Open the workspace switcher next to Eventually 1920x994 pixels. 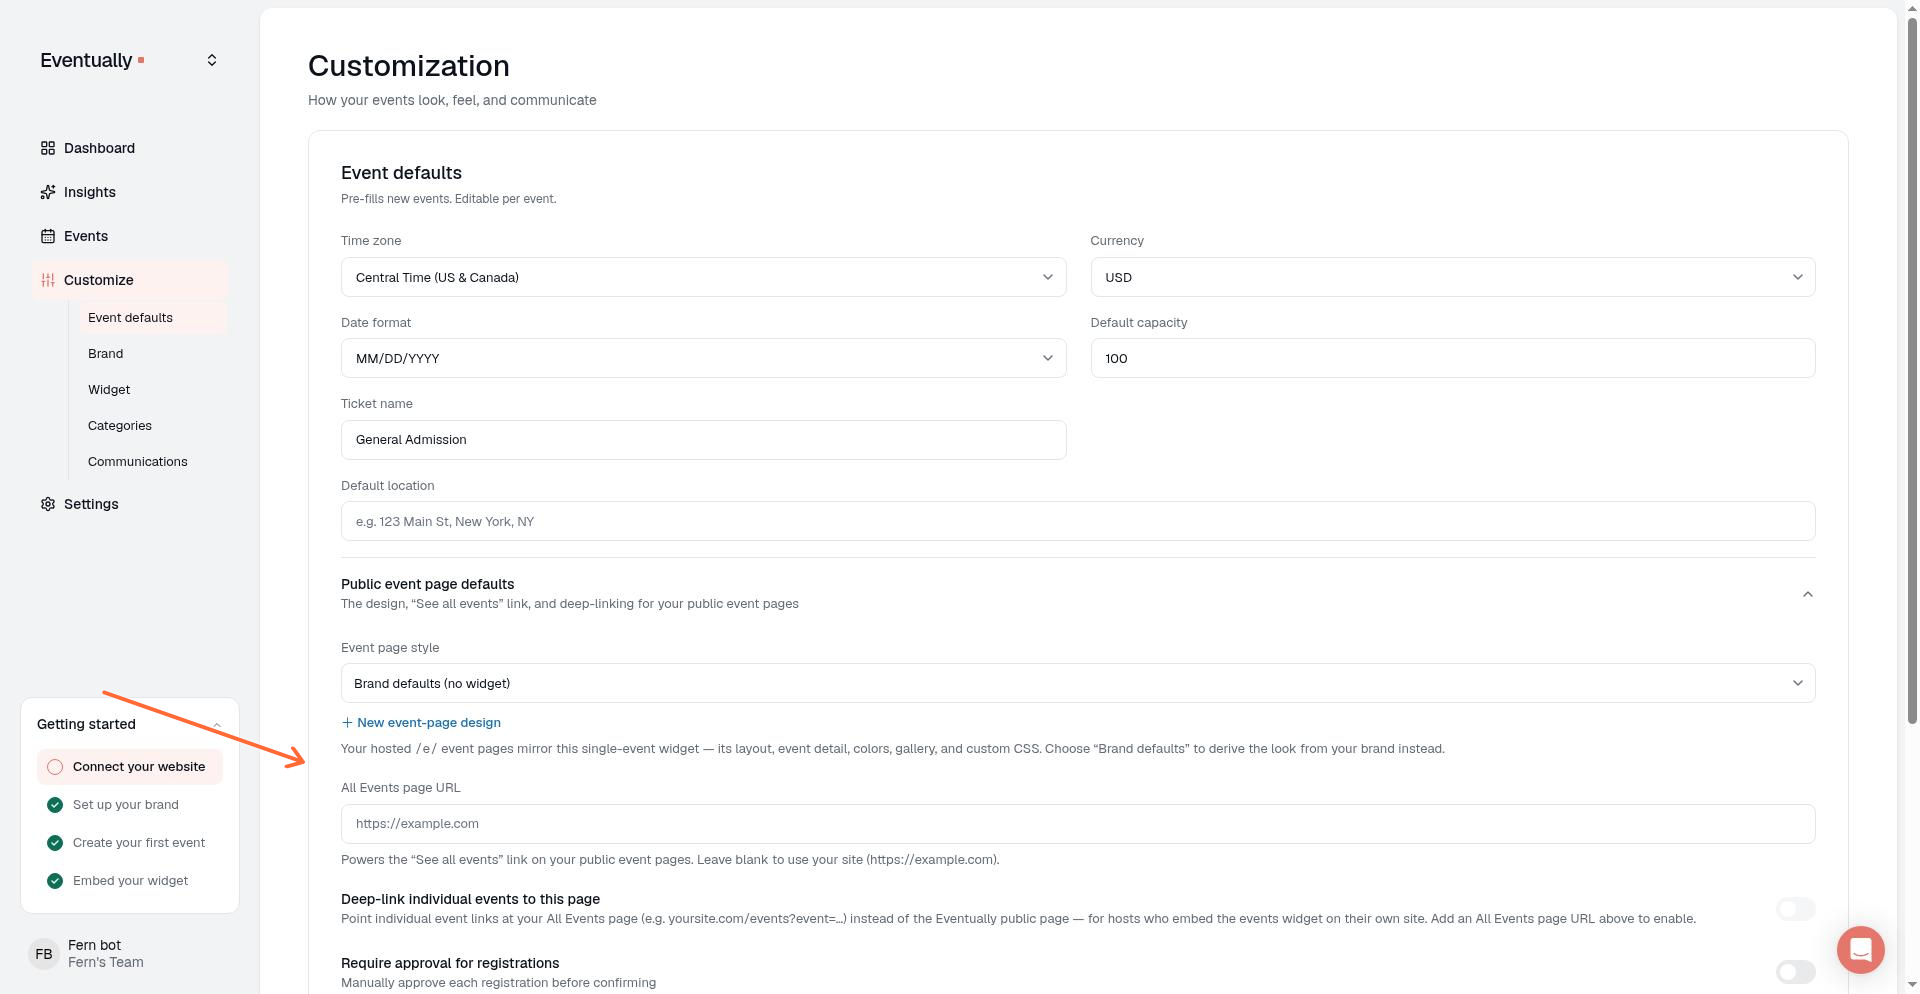212,60
